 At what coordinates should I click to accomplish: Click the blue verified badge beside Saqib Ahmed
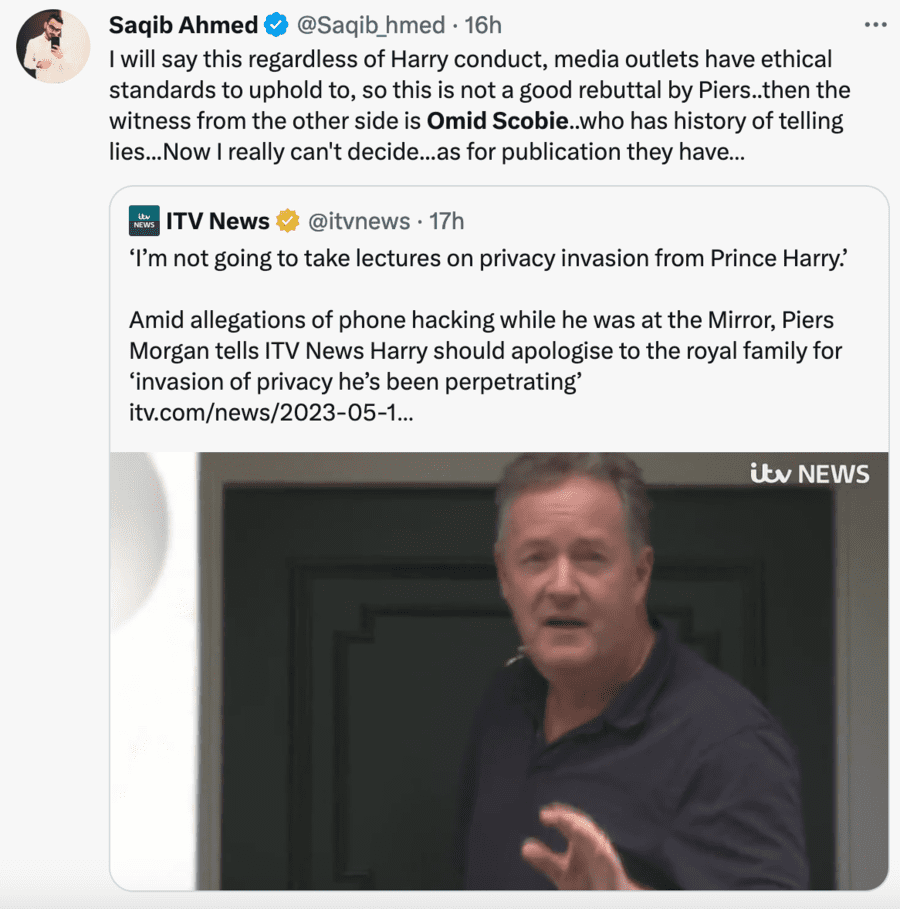[277, 24]
